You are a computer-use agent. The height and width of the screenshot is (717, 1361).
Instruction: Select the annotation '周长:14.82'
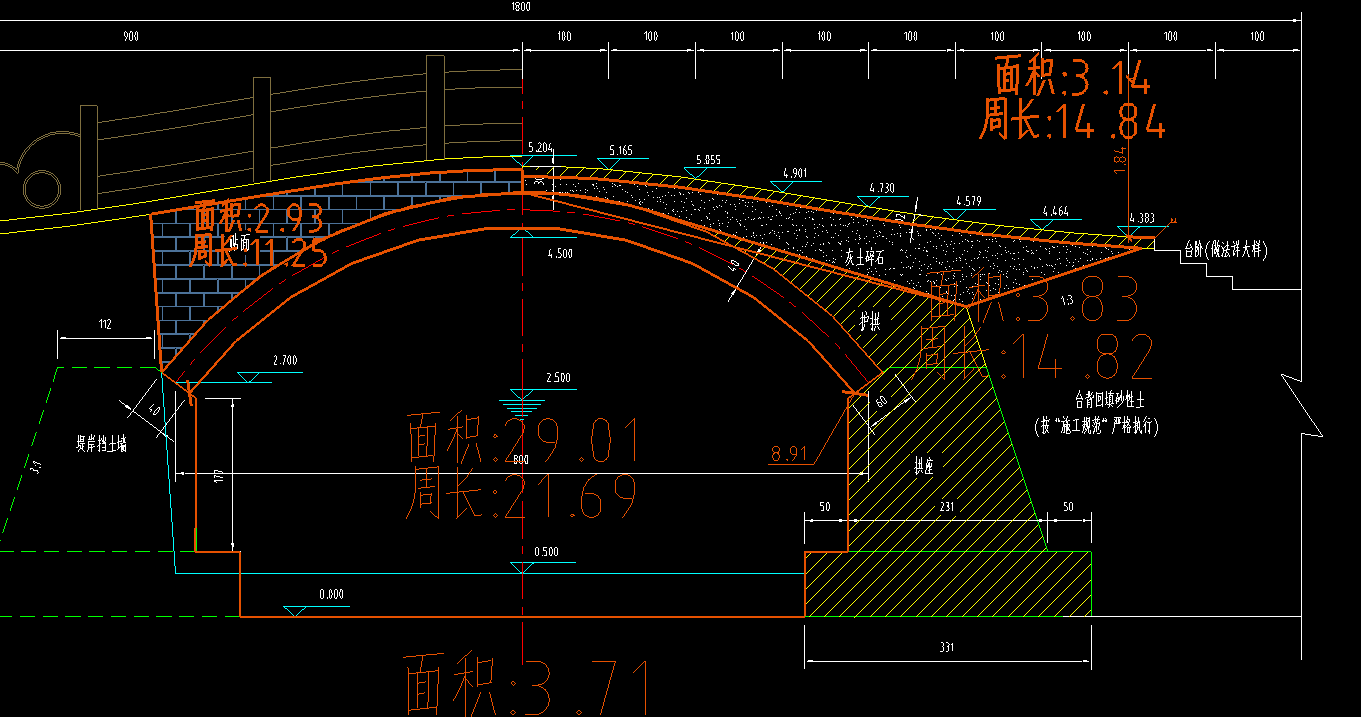pos(1036,355)
